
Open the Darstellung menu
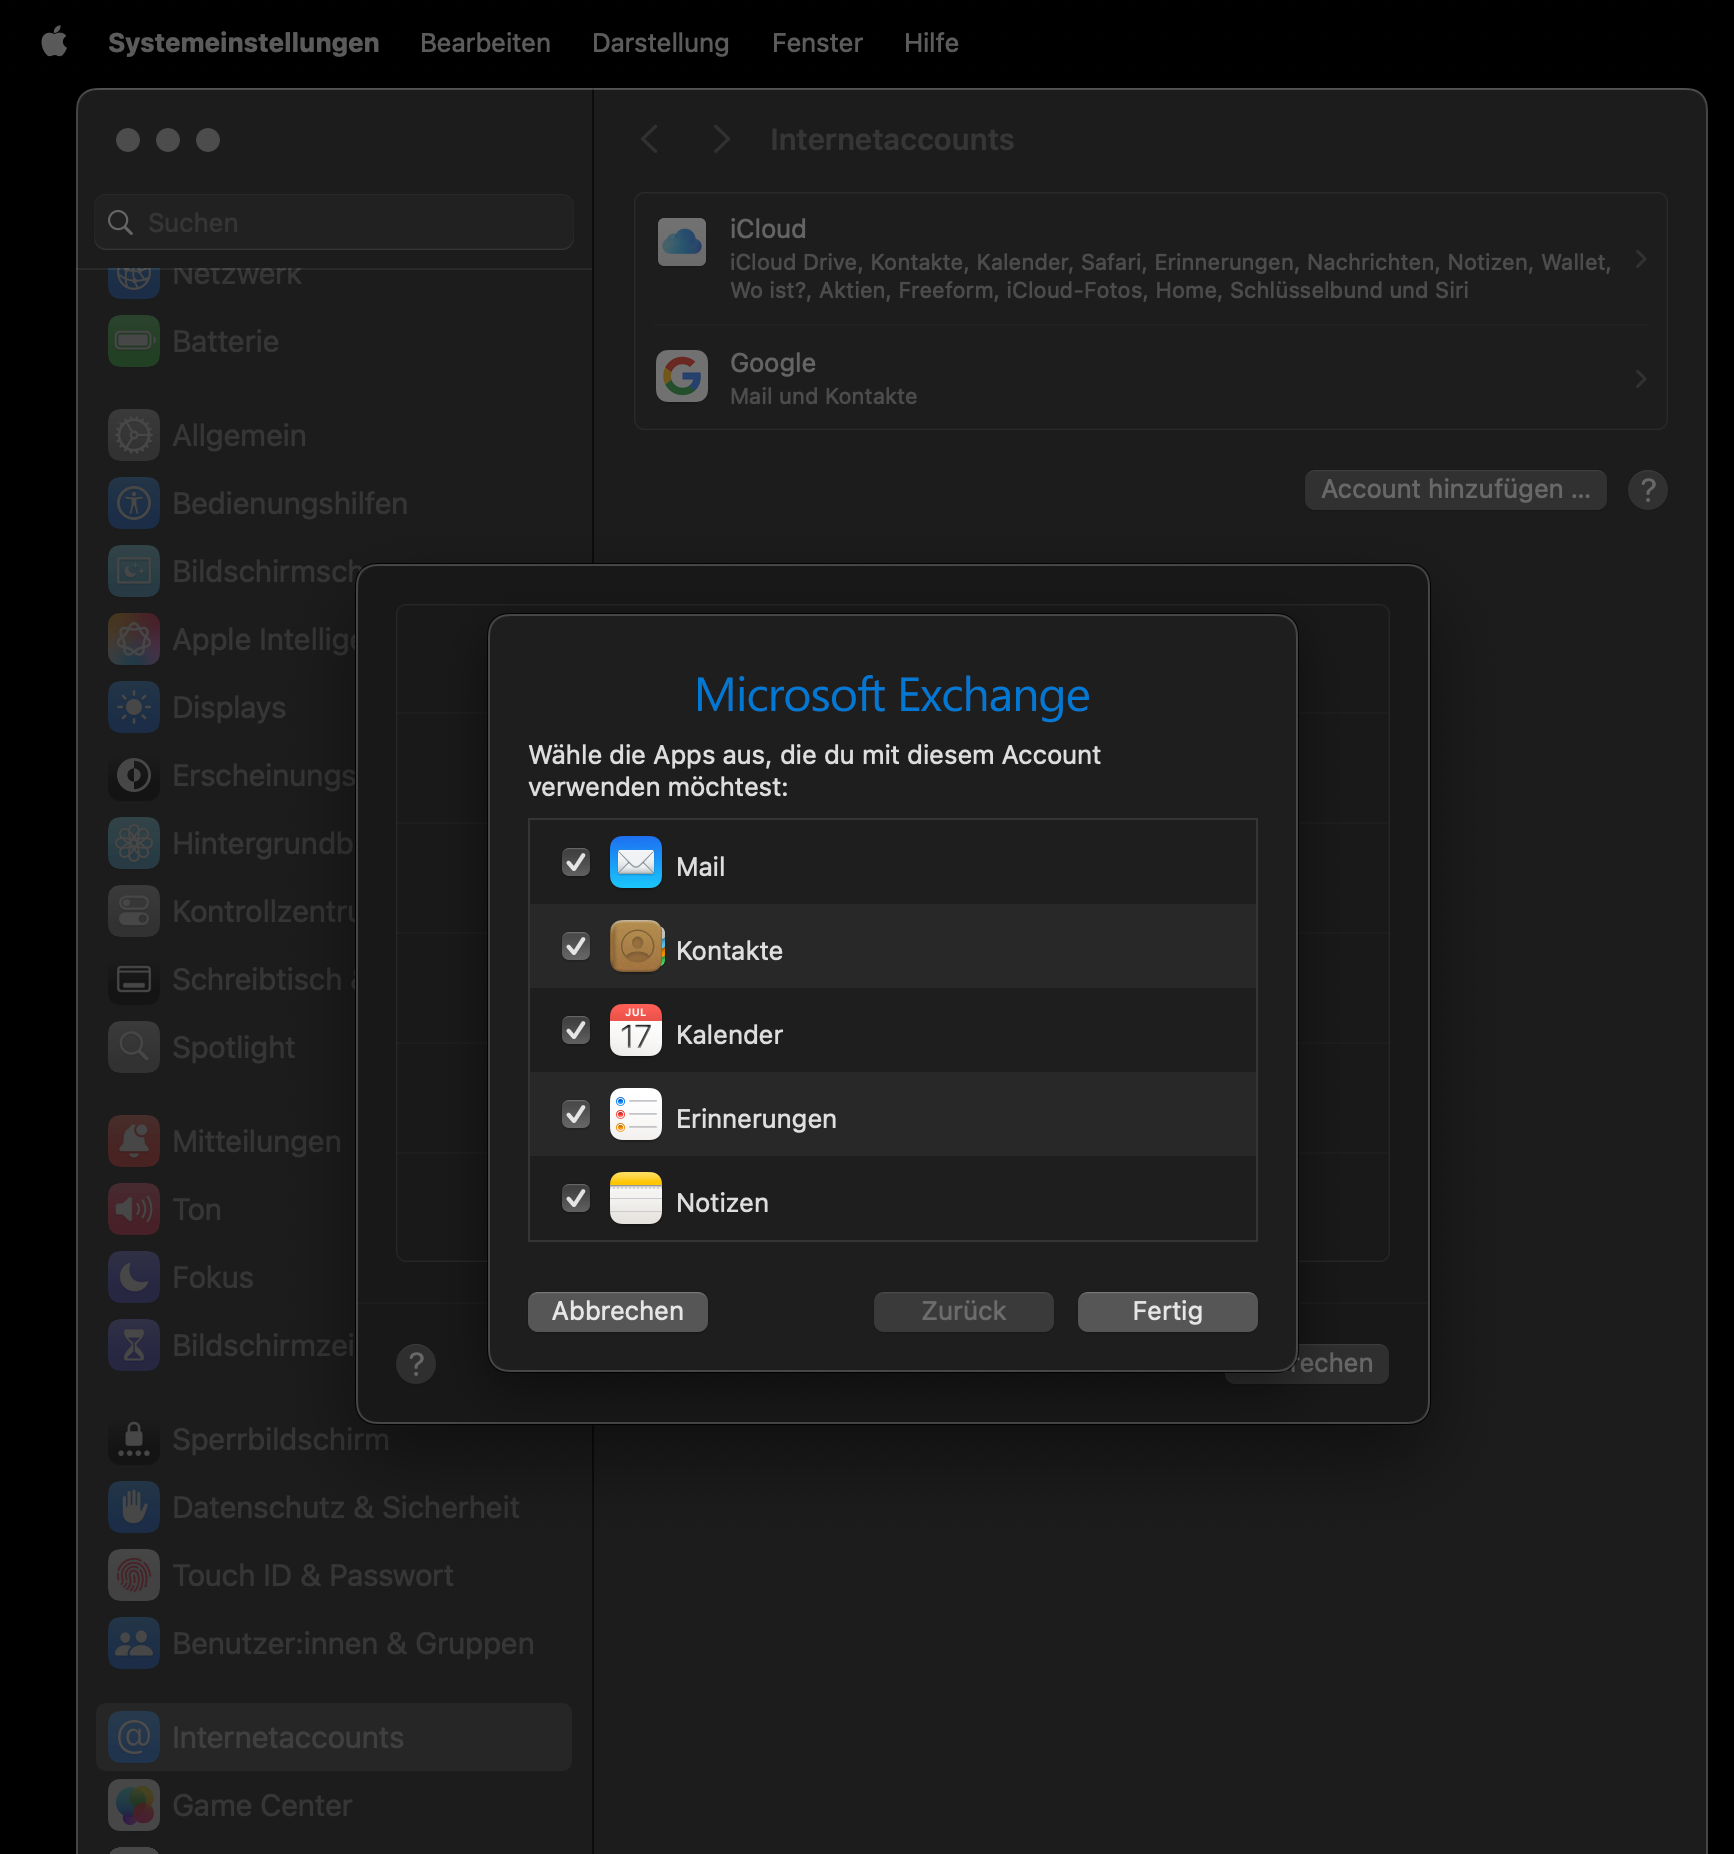click(x=660, y=42)
